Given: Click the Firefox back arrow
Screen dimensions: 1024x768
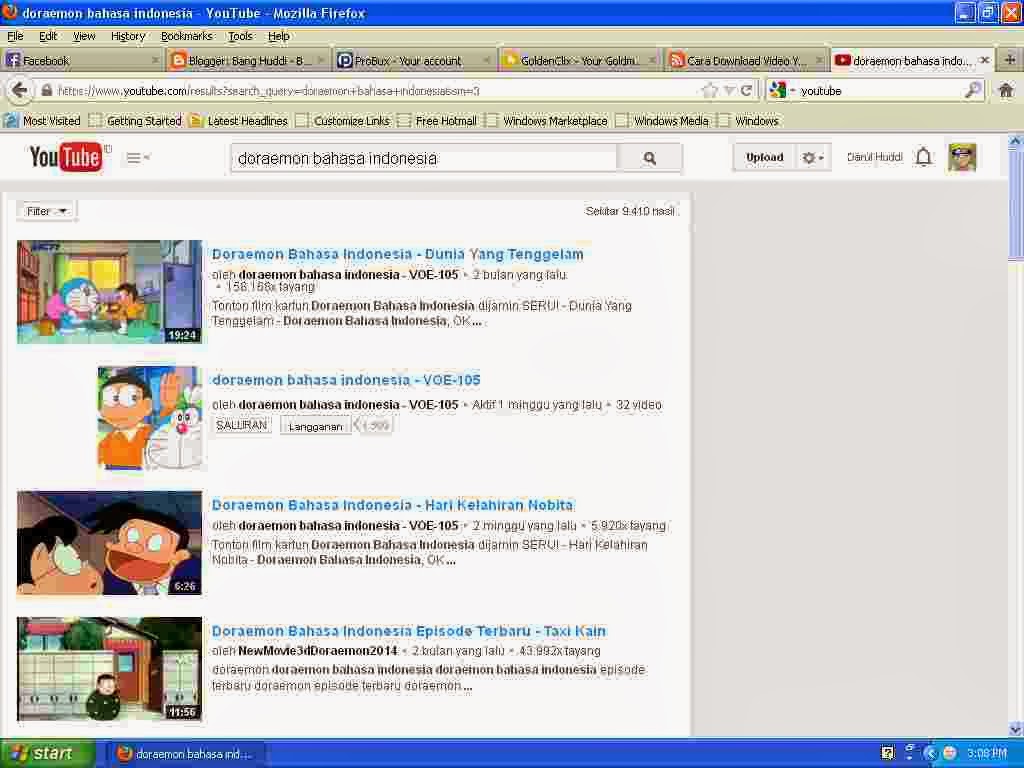Looking at the screenshot, I should point(20,90).
